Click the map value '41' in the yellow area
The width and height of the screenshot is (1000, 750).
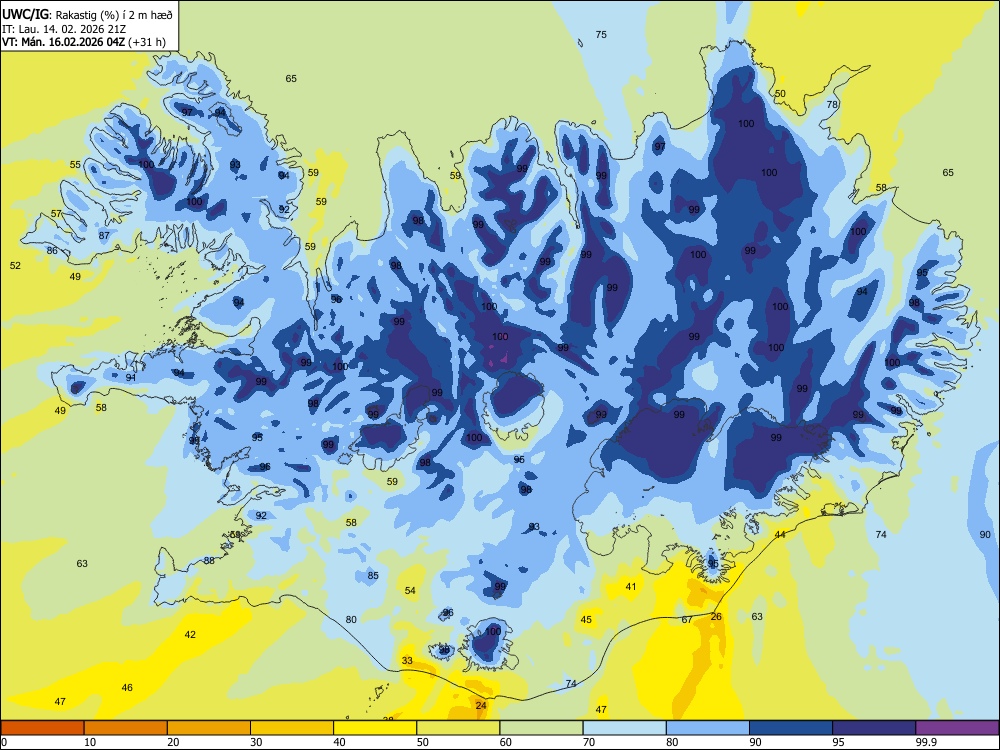pos(631,587)
